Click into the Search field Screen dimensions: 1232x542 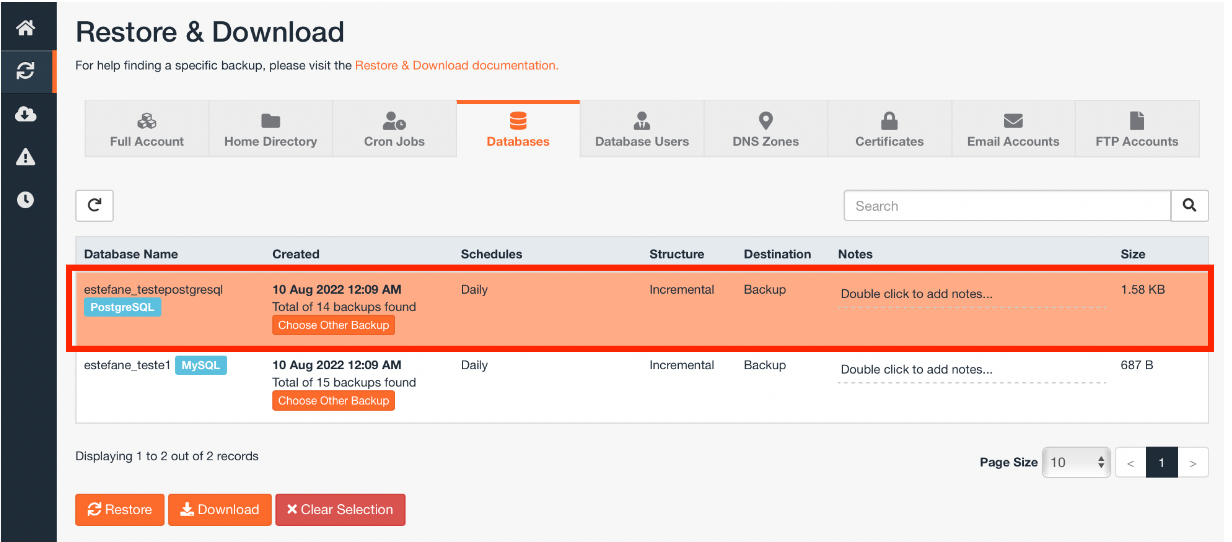tap(1007, 206)
